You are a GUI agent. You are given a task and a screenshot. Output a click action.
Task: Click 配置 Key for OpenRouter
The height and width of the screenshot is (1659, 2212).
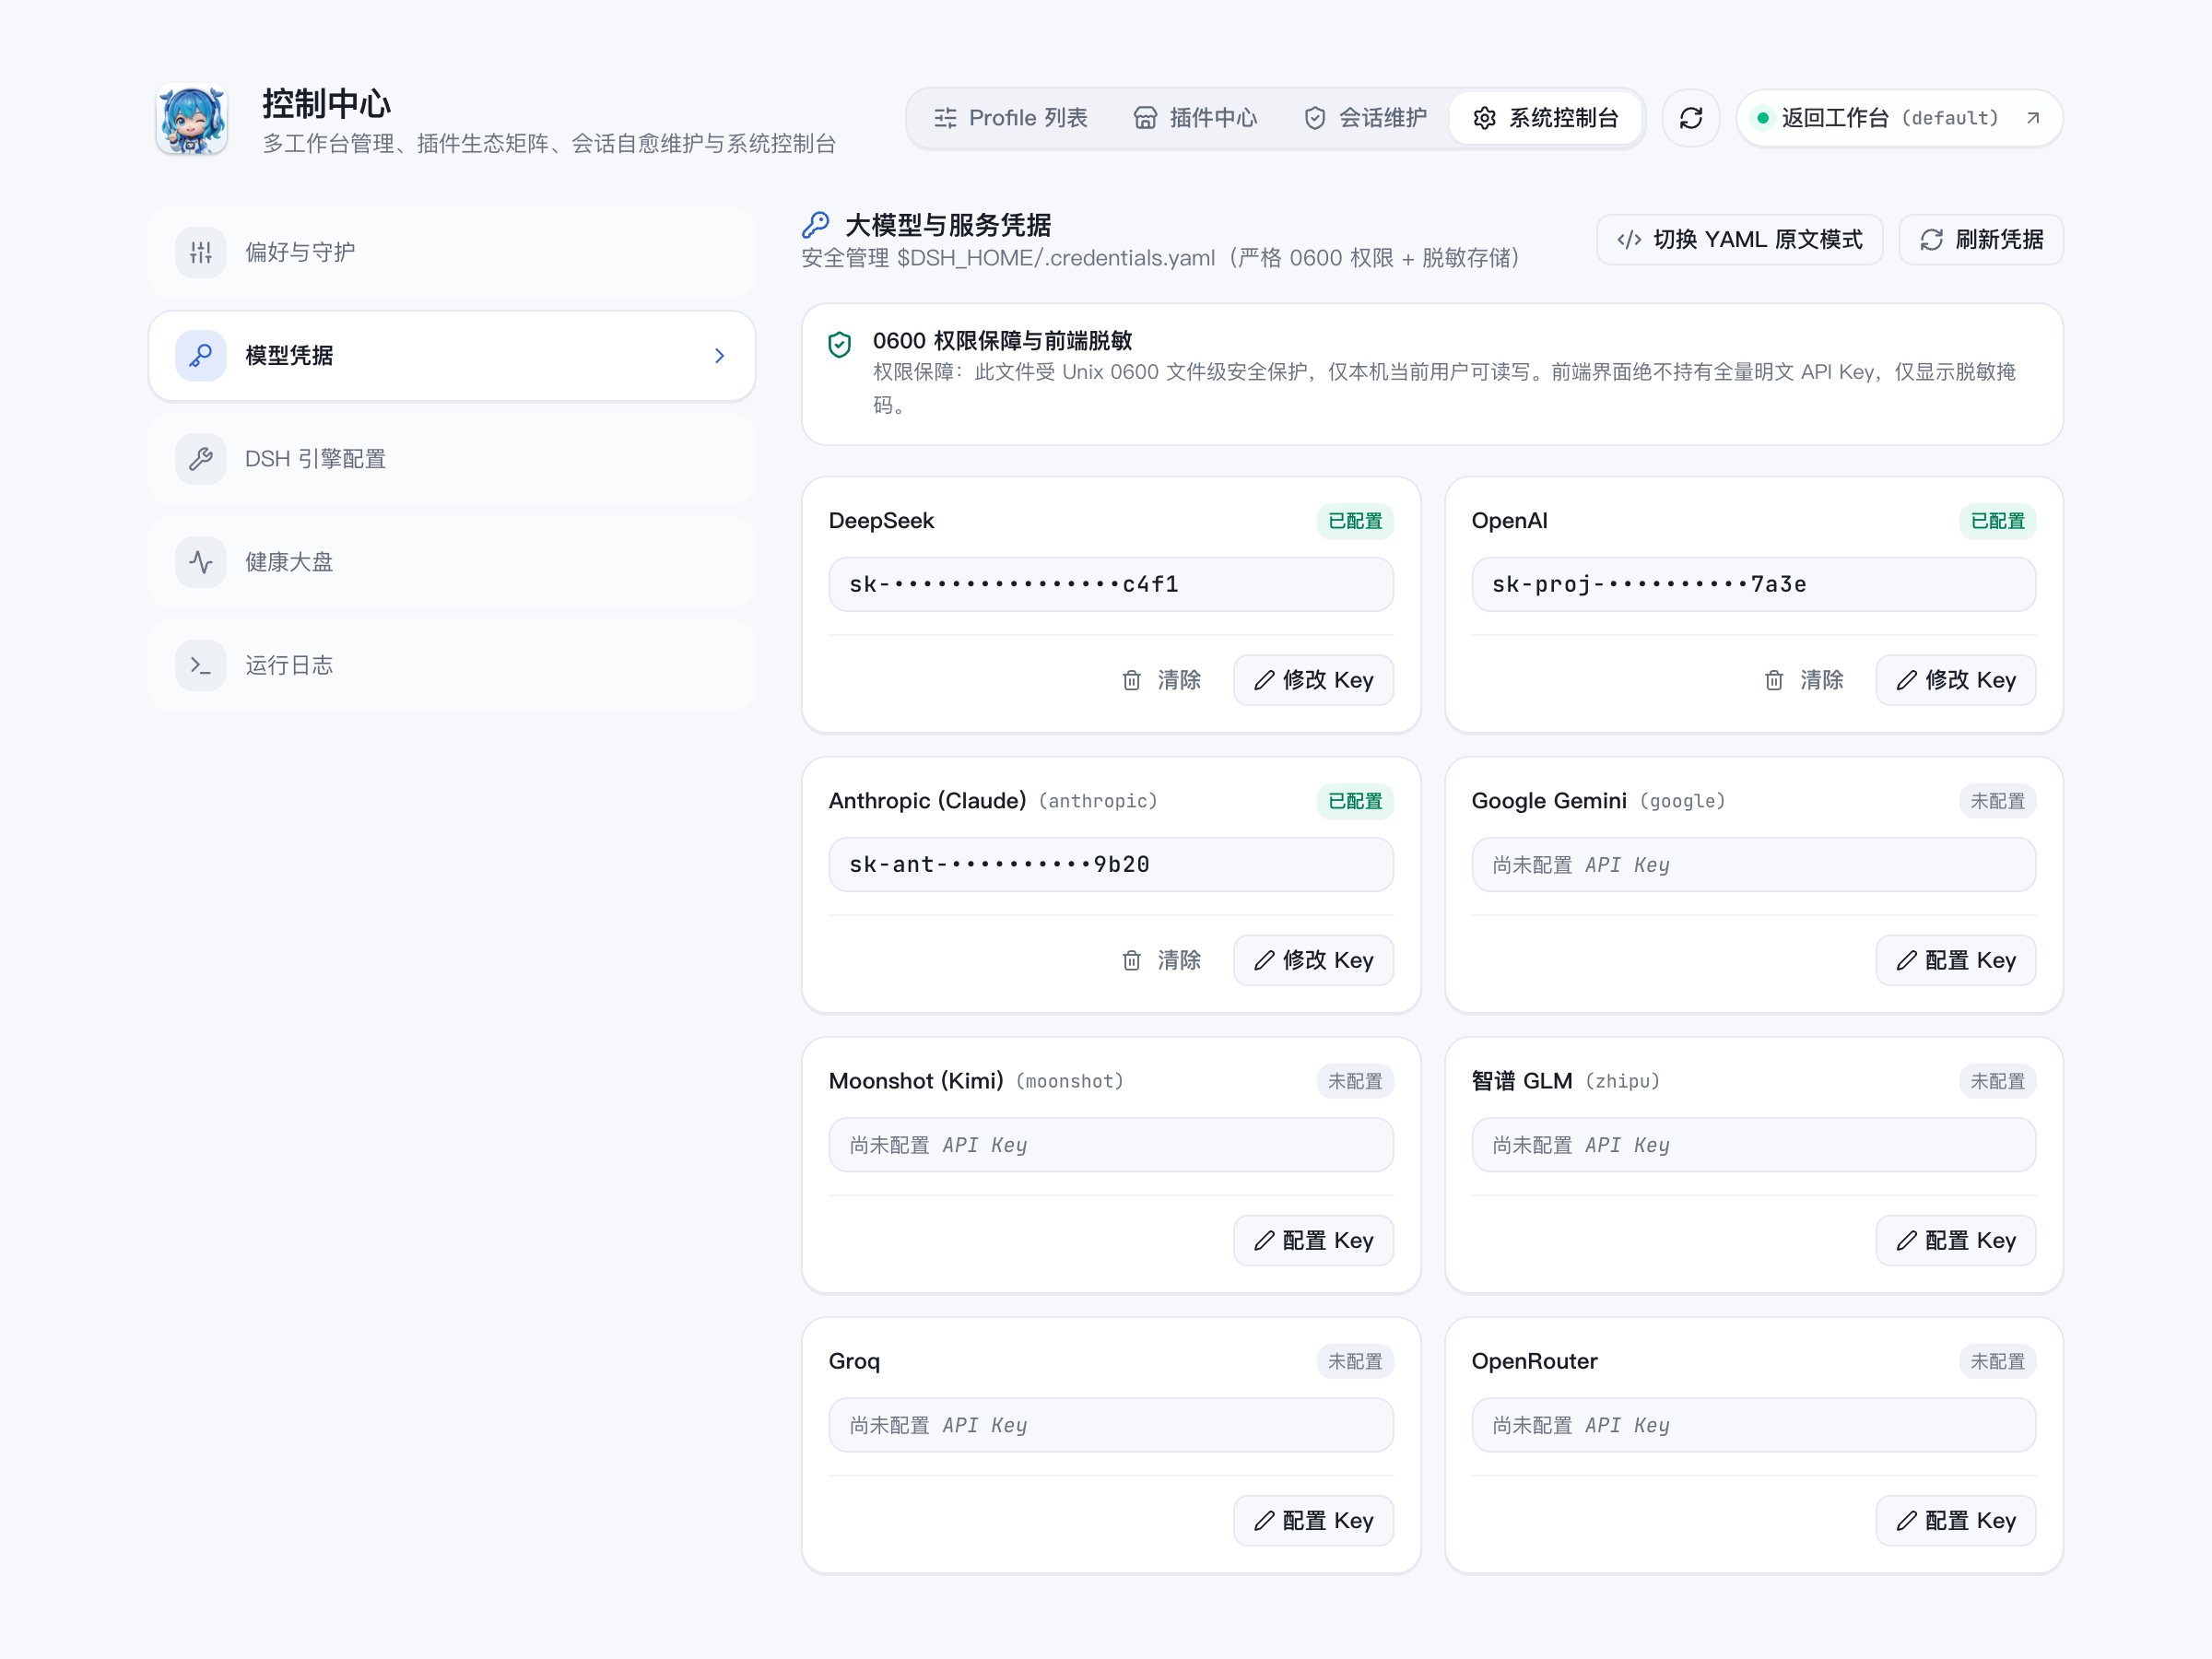[x=1956, y=1521]
